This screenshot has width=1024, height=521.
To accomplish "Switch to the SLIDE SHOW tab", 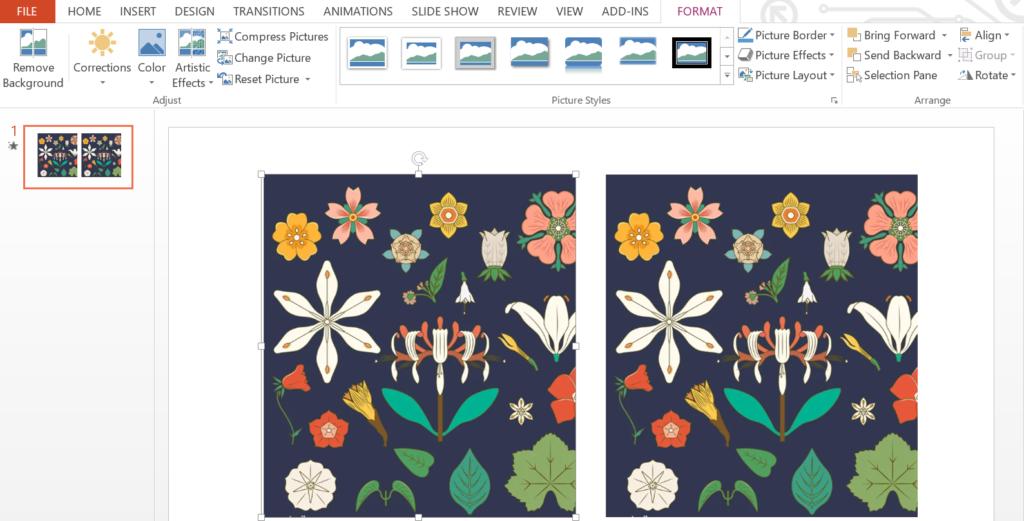I will pyautogui.click(x=445, y=12).
